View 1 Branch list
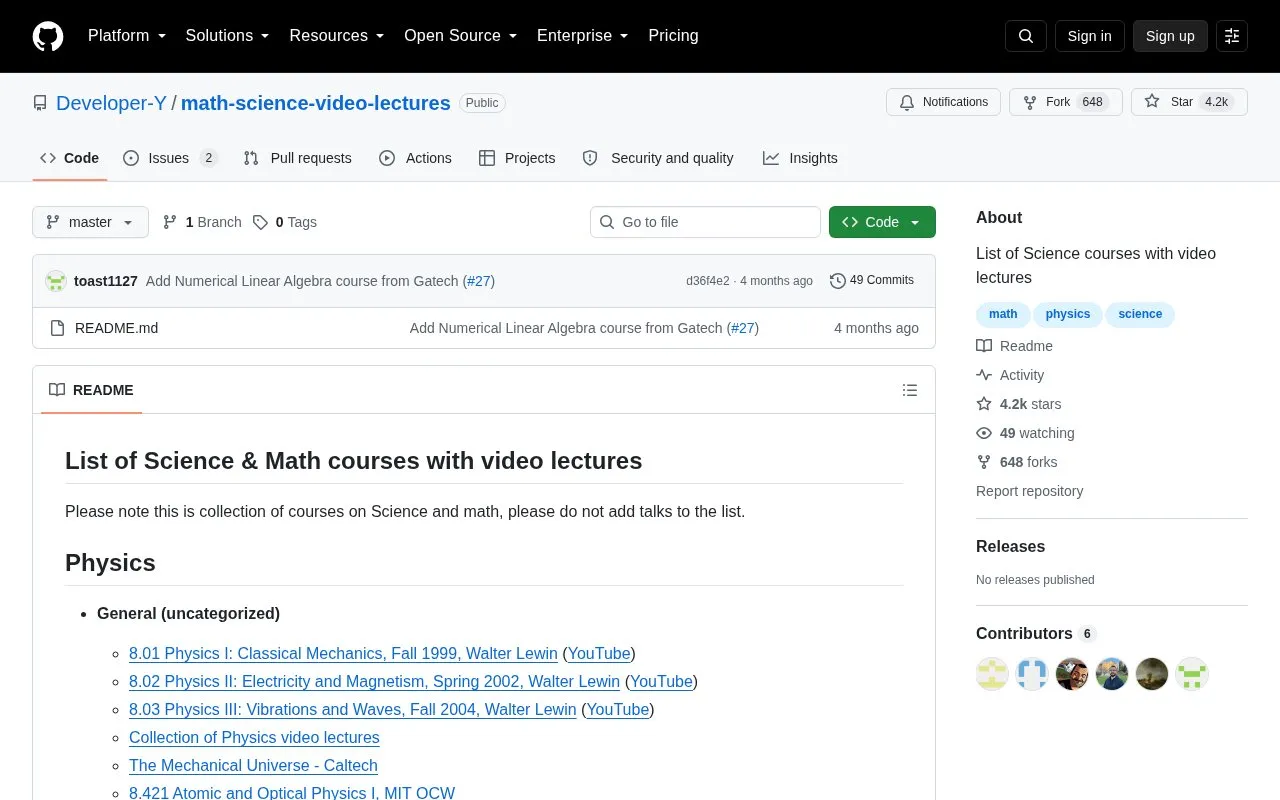1280x800 pixels. 202,222
